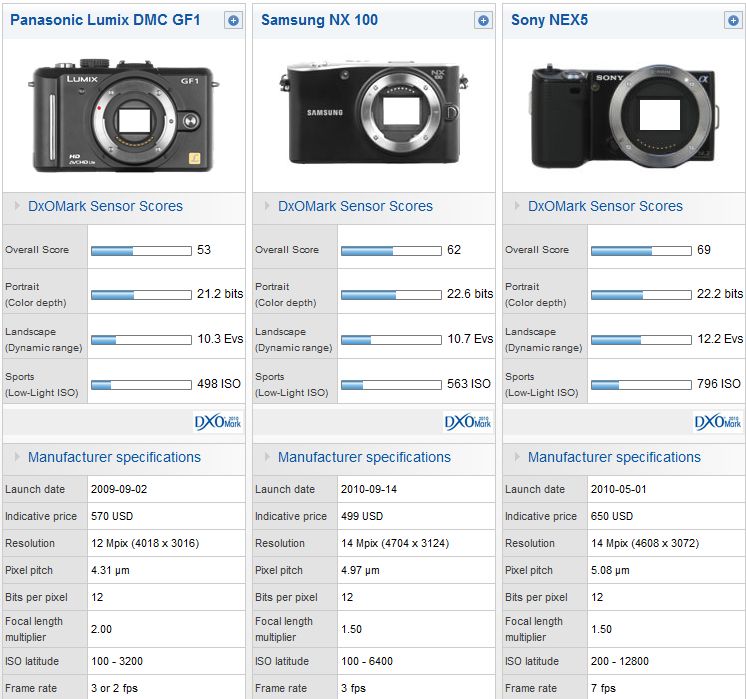The image size is (746, 699).
Task: Select Samsung 10.7 Evs landscape value
Action: (470, 339)
